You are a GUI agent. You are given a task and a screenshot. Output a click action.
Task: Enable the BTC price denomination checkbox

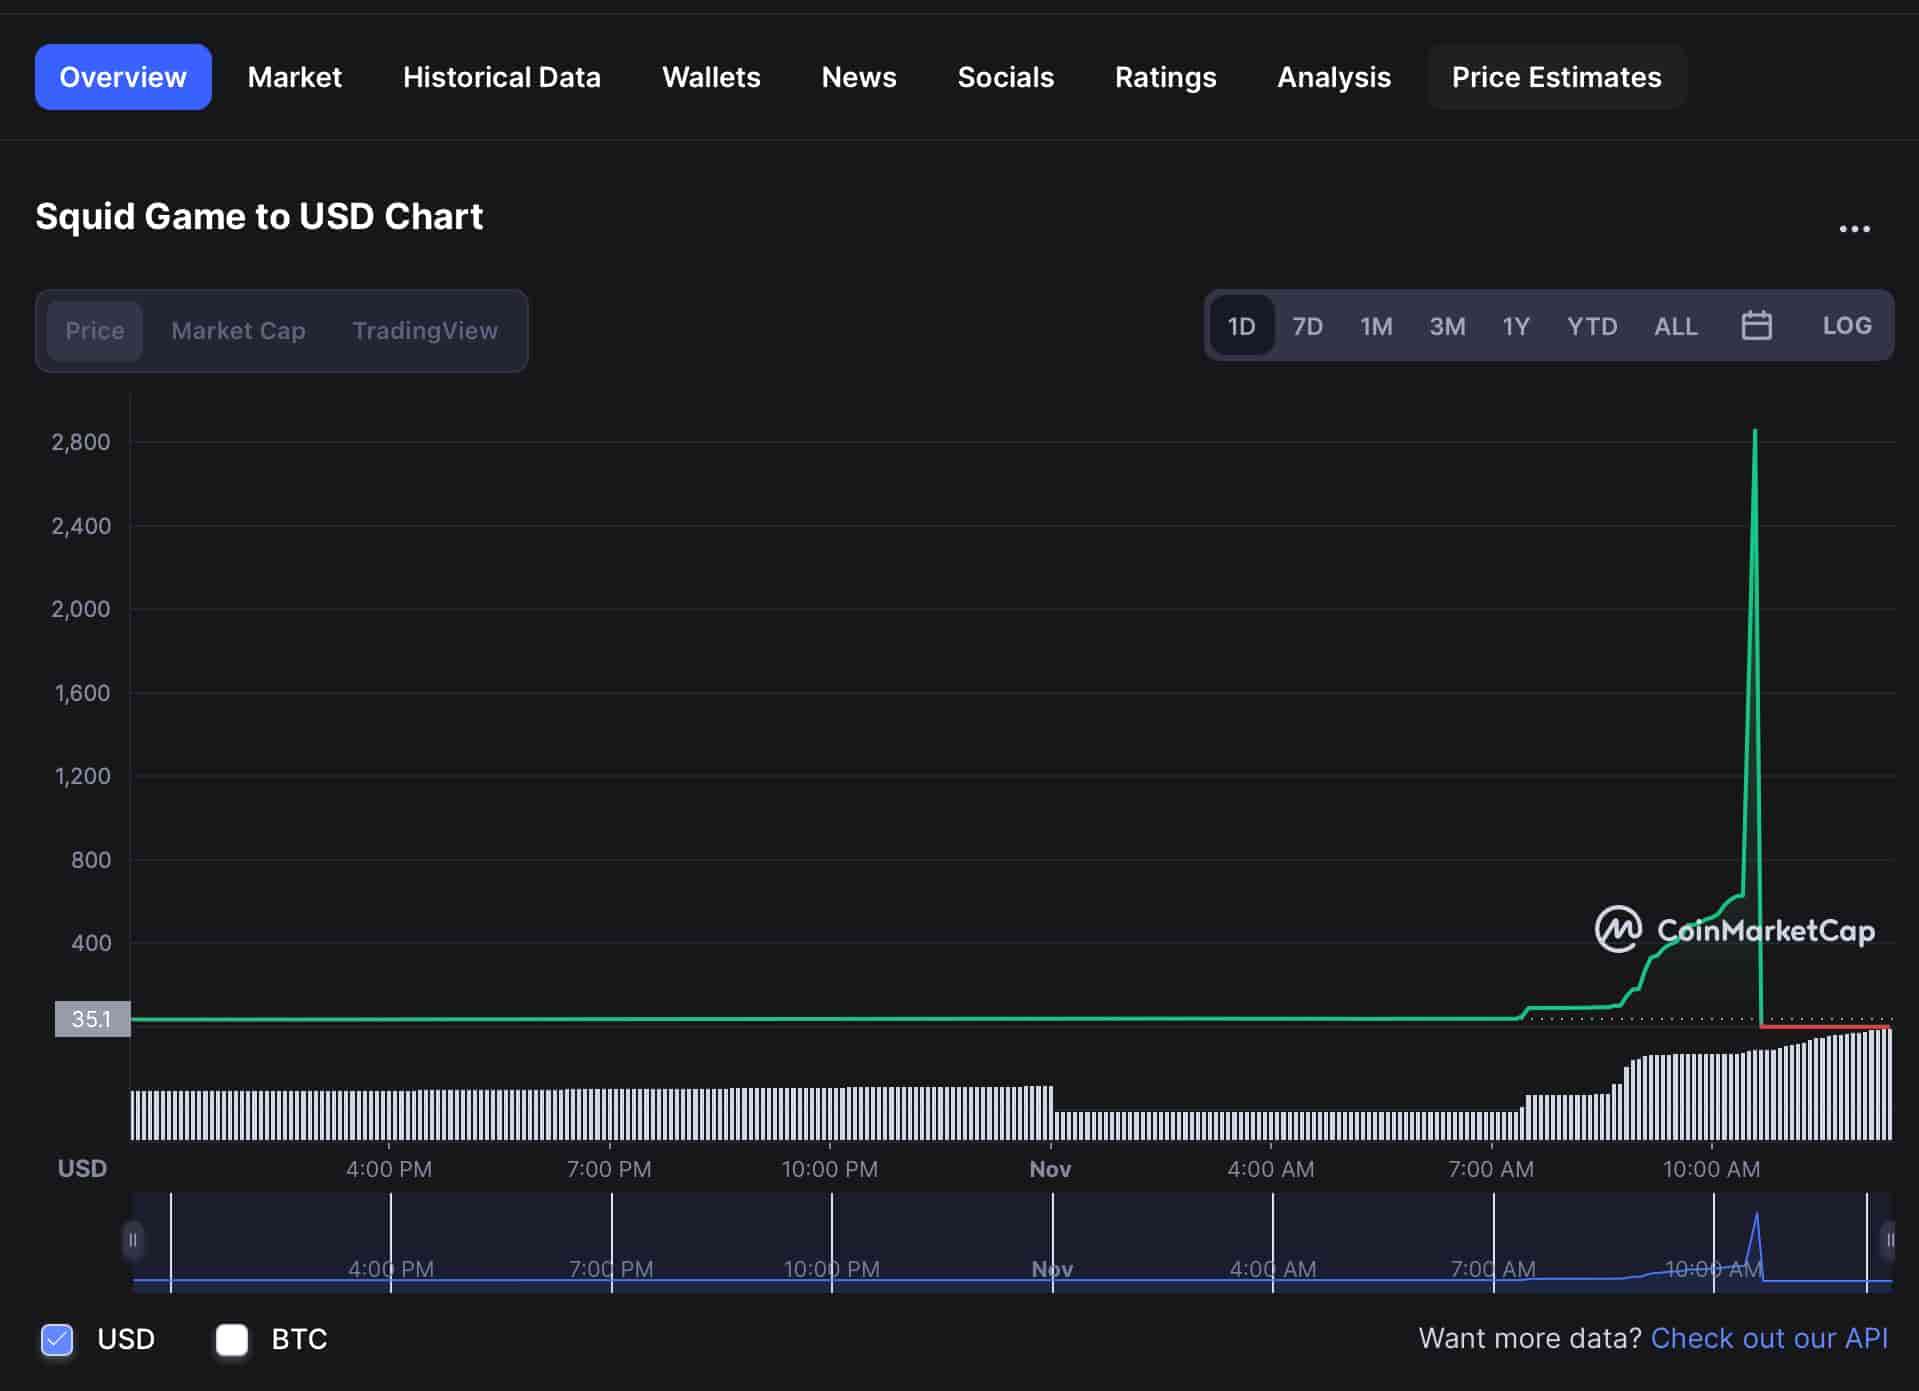pyautogui.click(x=231, y=1340)
